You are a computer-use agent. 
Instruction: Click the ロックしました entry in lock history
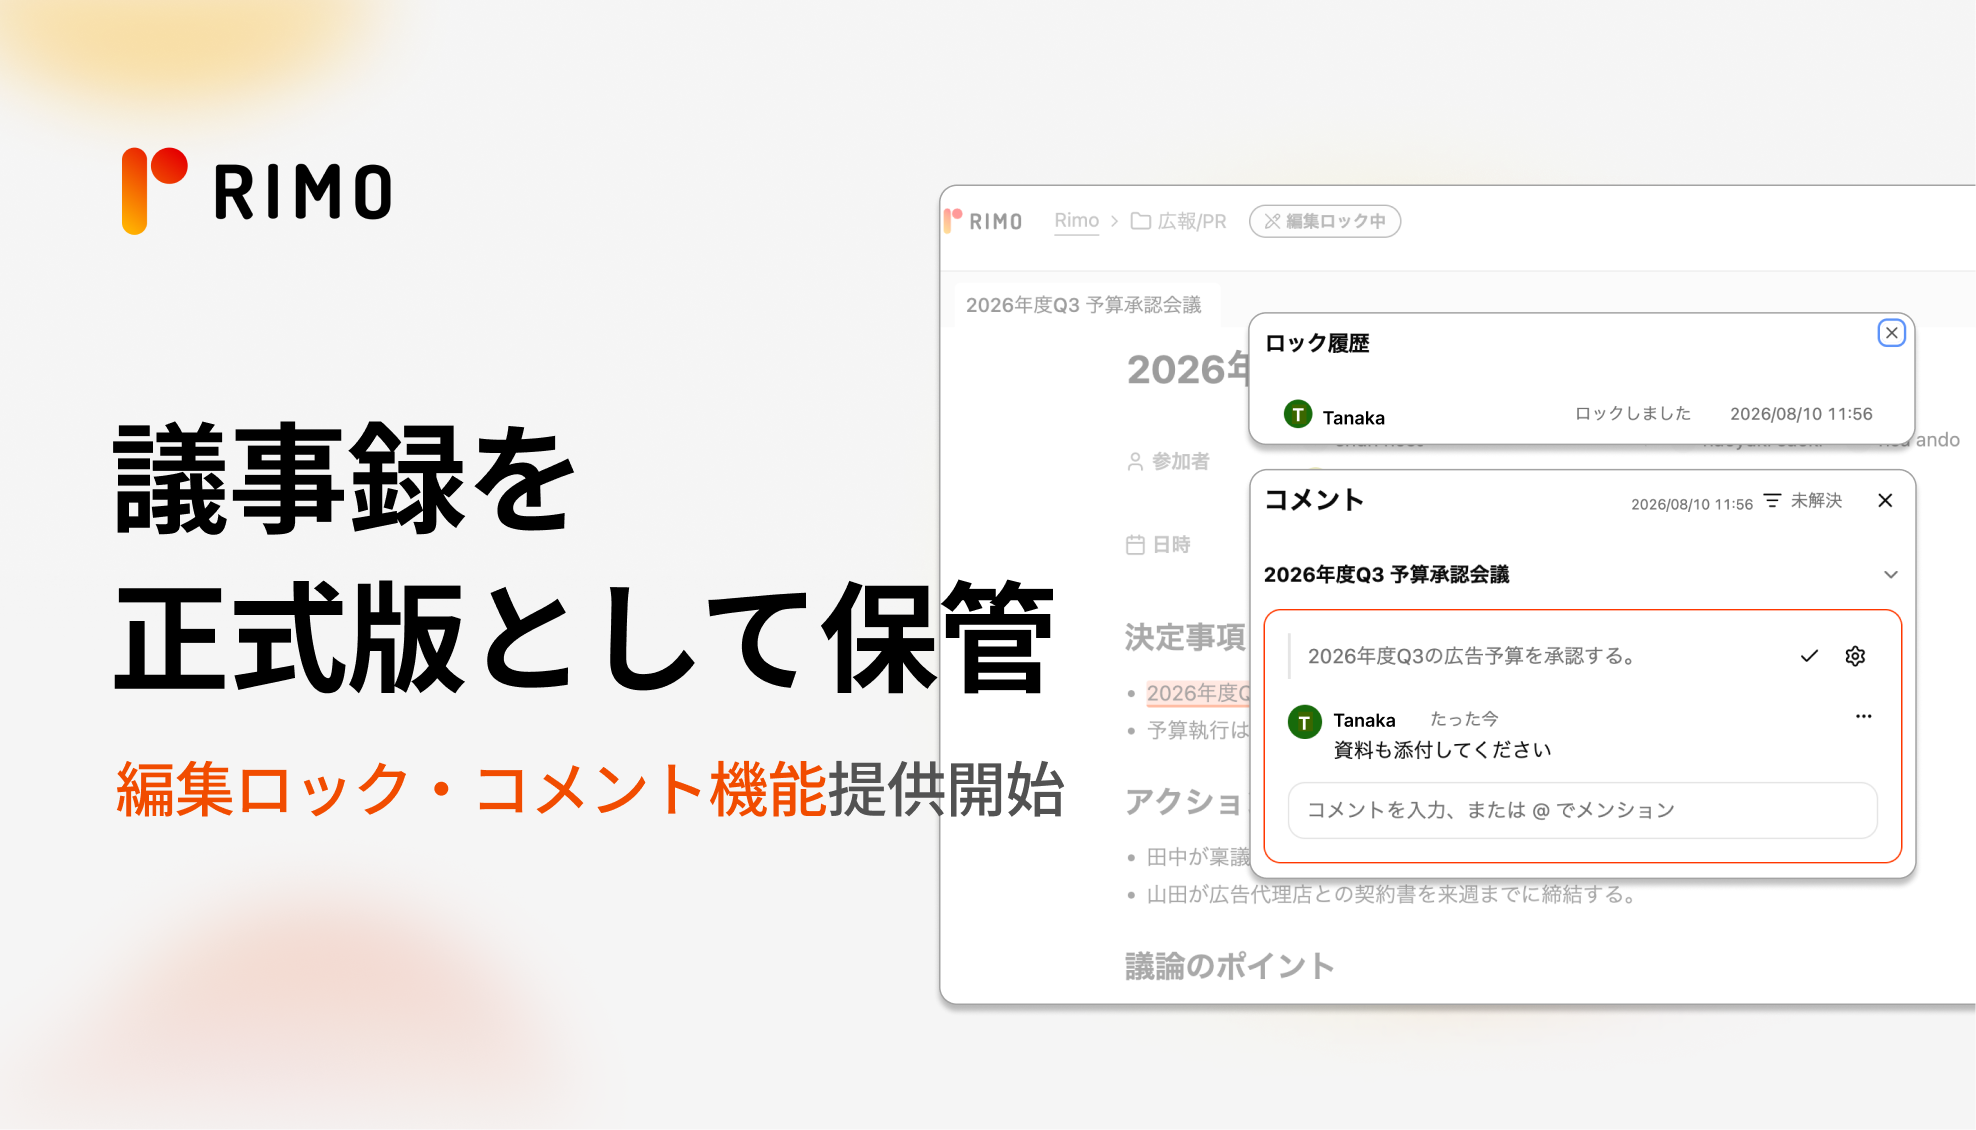[x=1632, y=413]
